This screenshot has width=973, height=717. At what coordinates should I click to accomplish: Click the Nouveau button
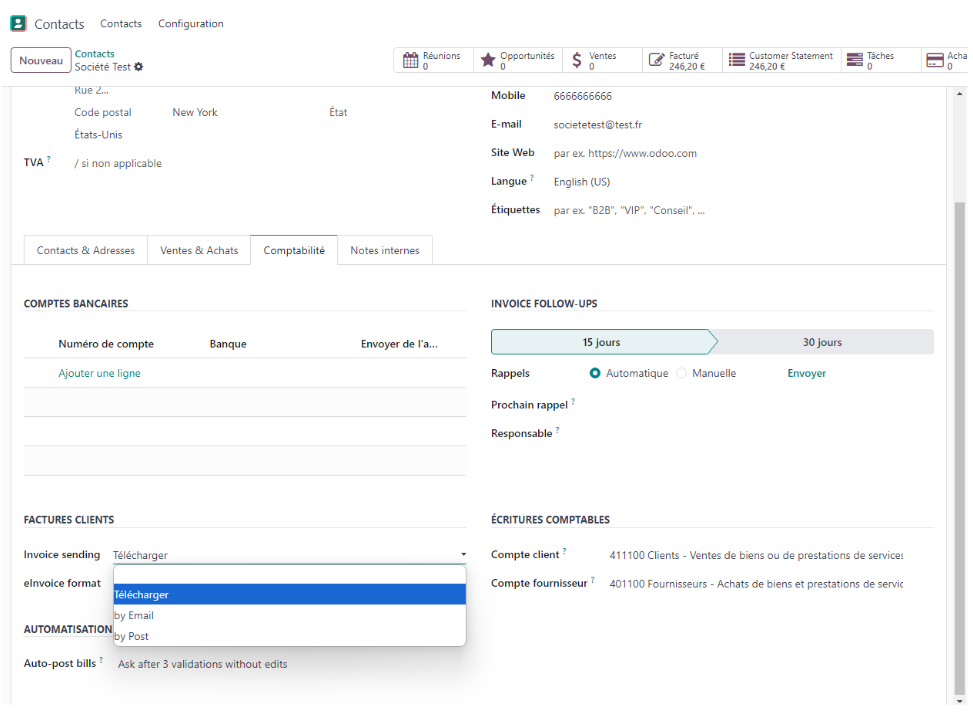click(x=41, y=60)
